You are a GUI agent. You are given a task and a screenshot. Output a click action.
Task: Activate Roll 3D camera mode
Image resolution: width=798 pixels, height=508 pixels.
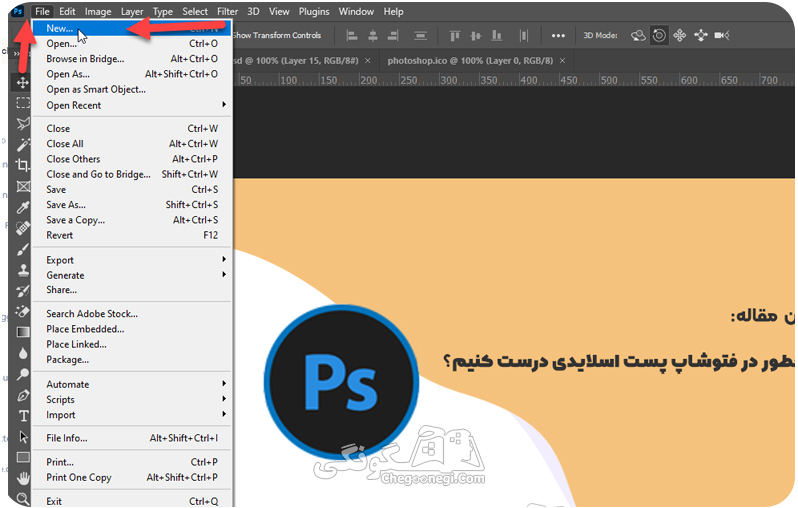(x=659, y=35)
